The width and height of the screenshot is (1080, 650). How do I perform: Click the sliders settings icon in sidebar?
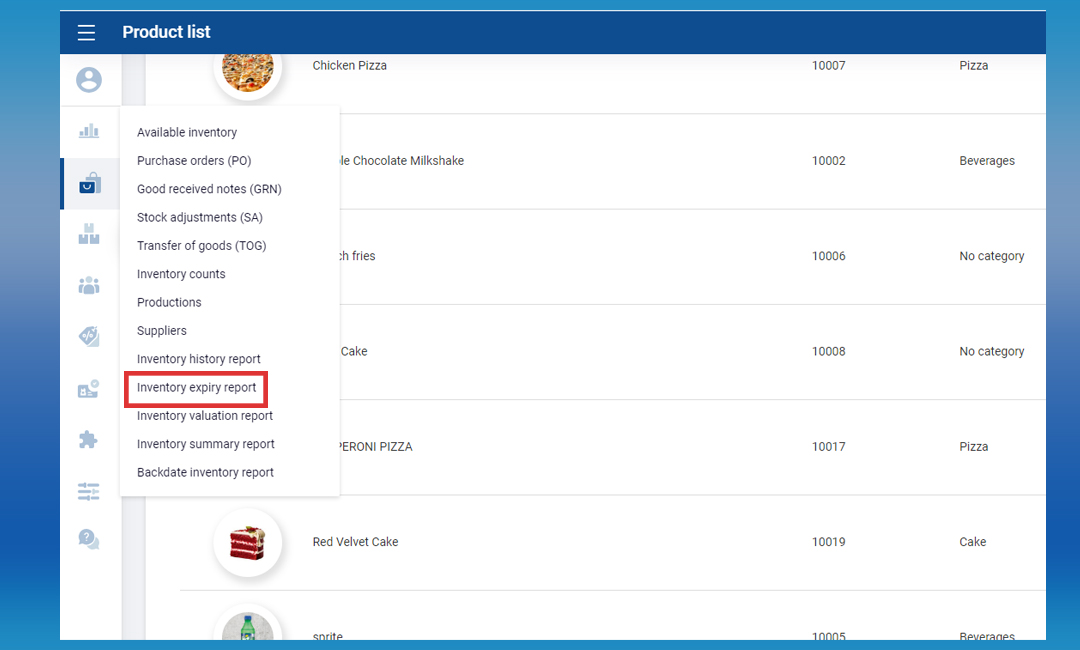coord(89,491)
